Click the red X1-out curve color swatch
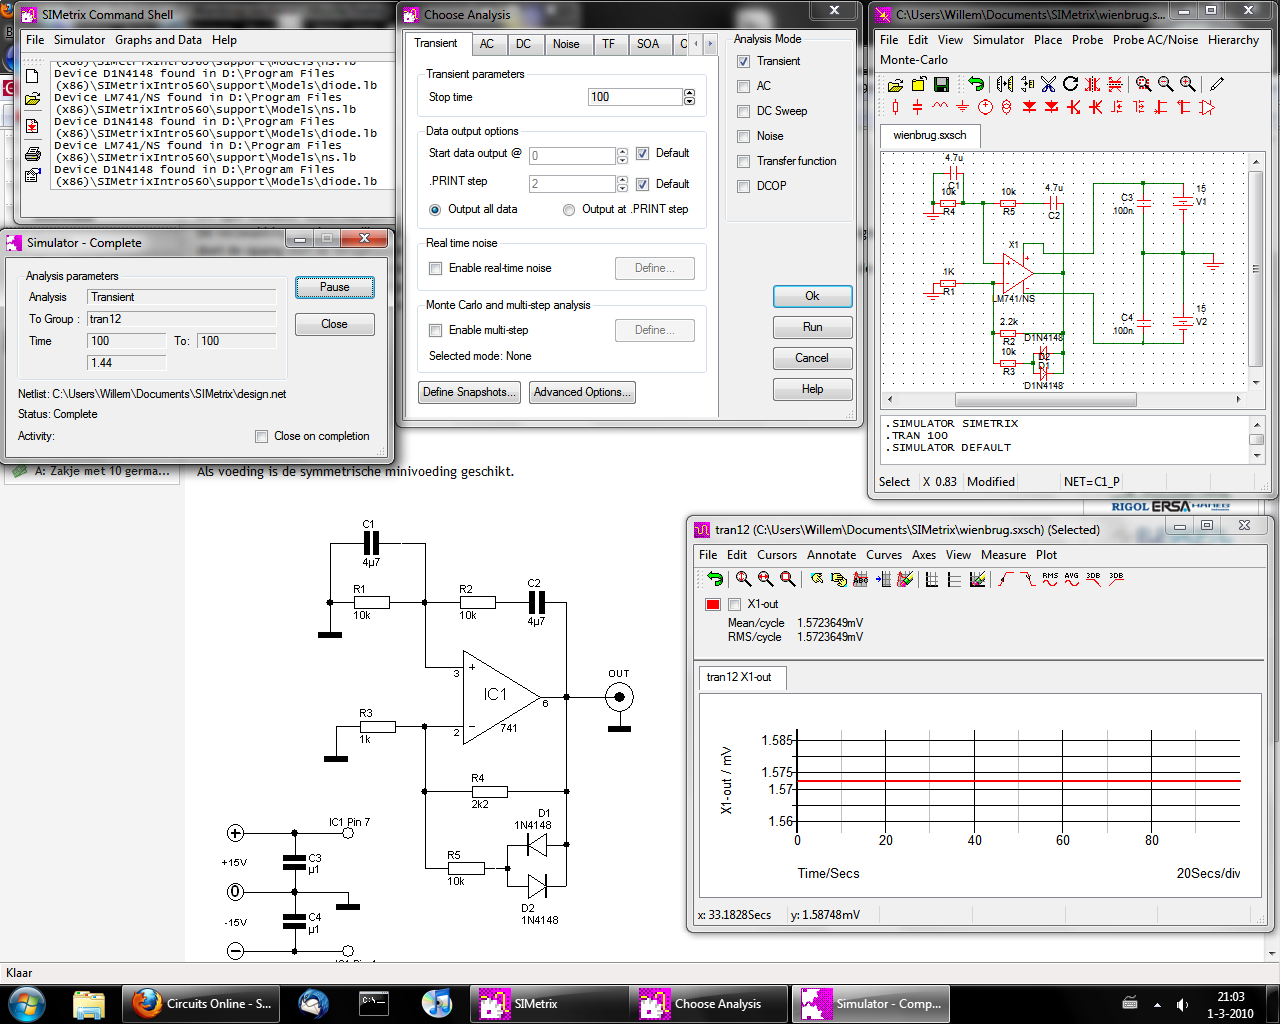The image size is (1280, 1024). coord(713,604)
